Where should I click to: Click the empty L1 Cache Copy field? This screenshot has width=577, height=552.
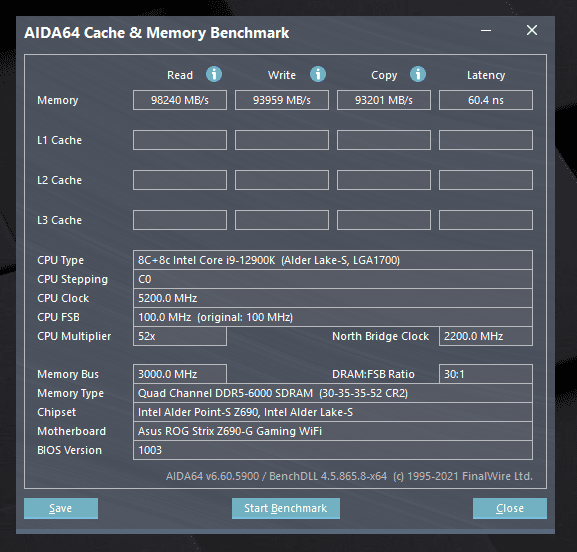384,140
